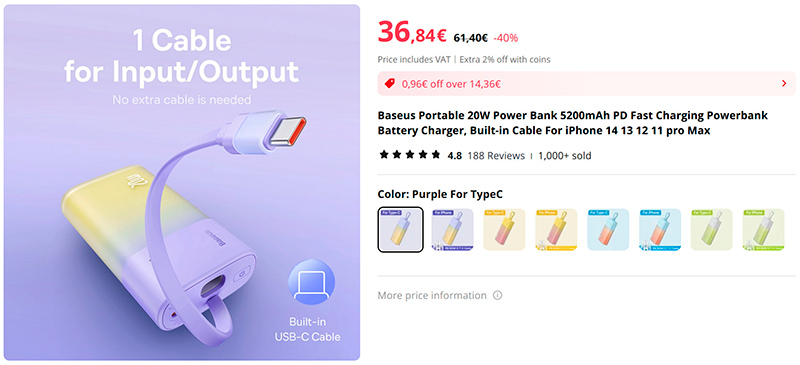This screenshot has width=800, height=365.
Task: Click the Built-in USB-C Cable circle icon
Action: pos(311,282)
